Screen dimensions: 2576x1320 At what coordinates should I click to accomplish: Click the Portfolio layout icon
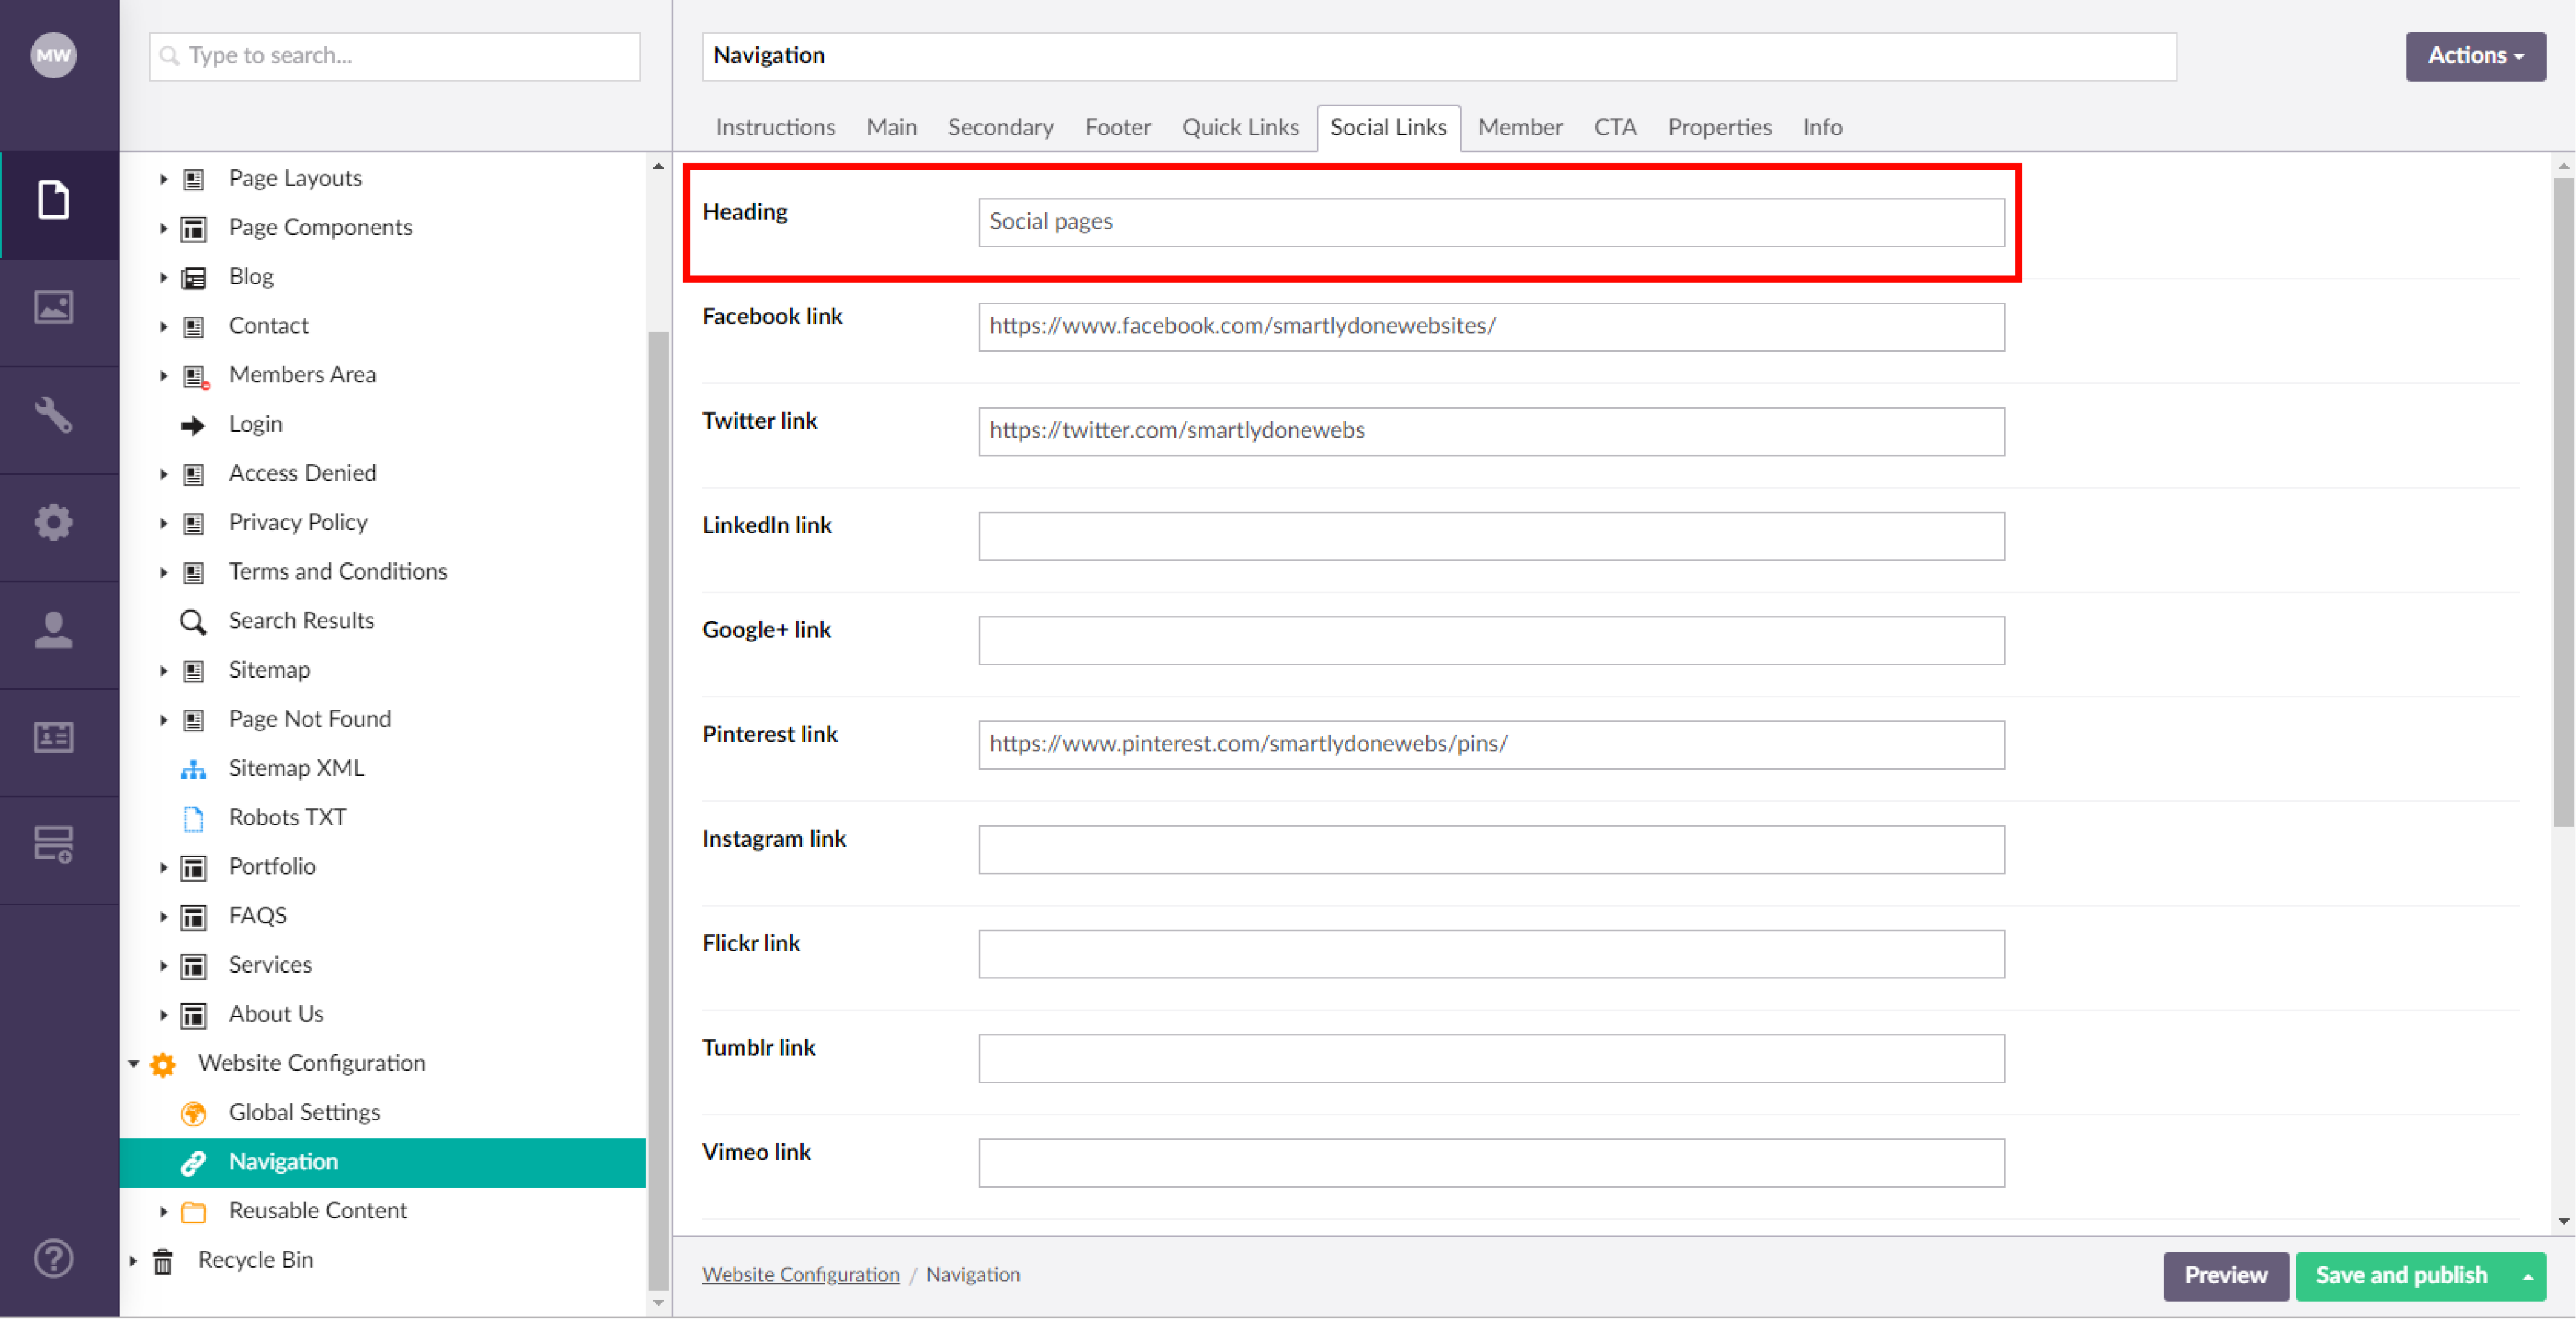click(193, 868)
